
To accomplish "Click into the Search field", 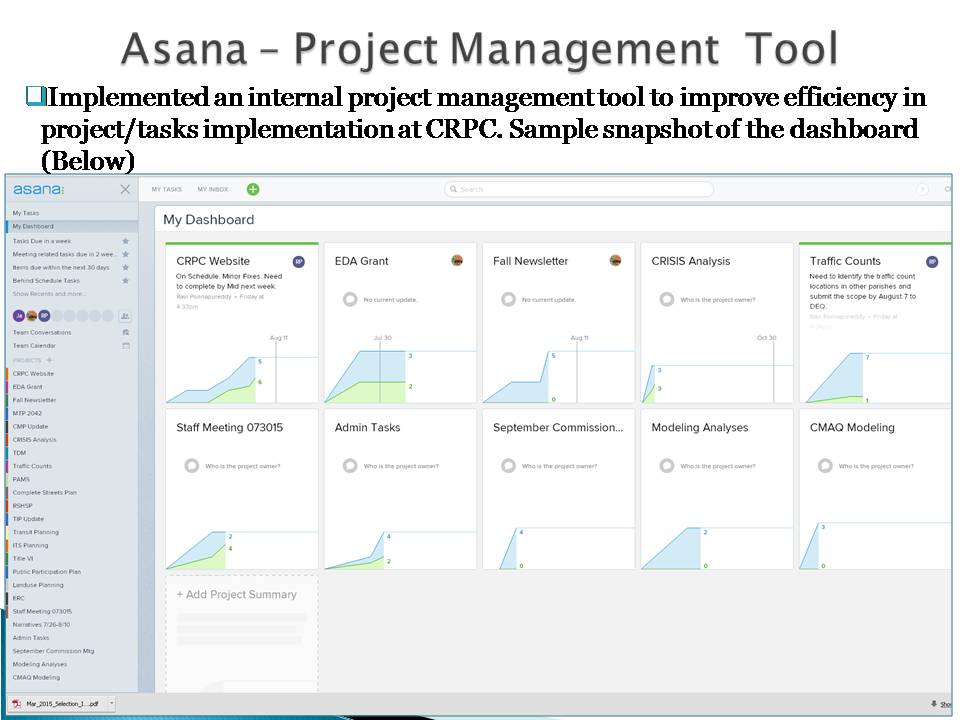I will 579,189.
